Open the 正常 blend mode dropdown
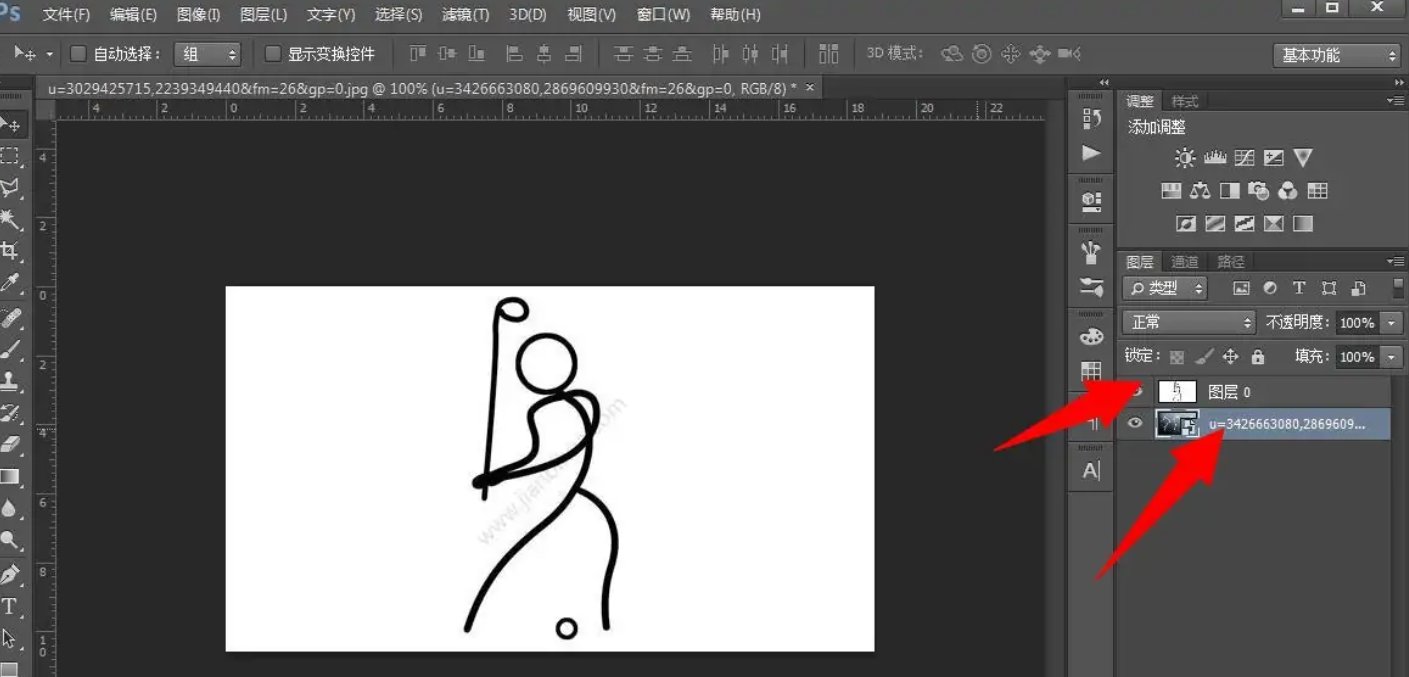The image size is (1409, 677). click(1189, 323)
